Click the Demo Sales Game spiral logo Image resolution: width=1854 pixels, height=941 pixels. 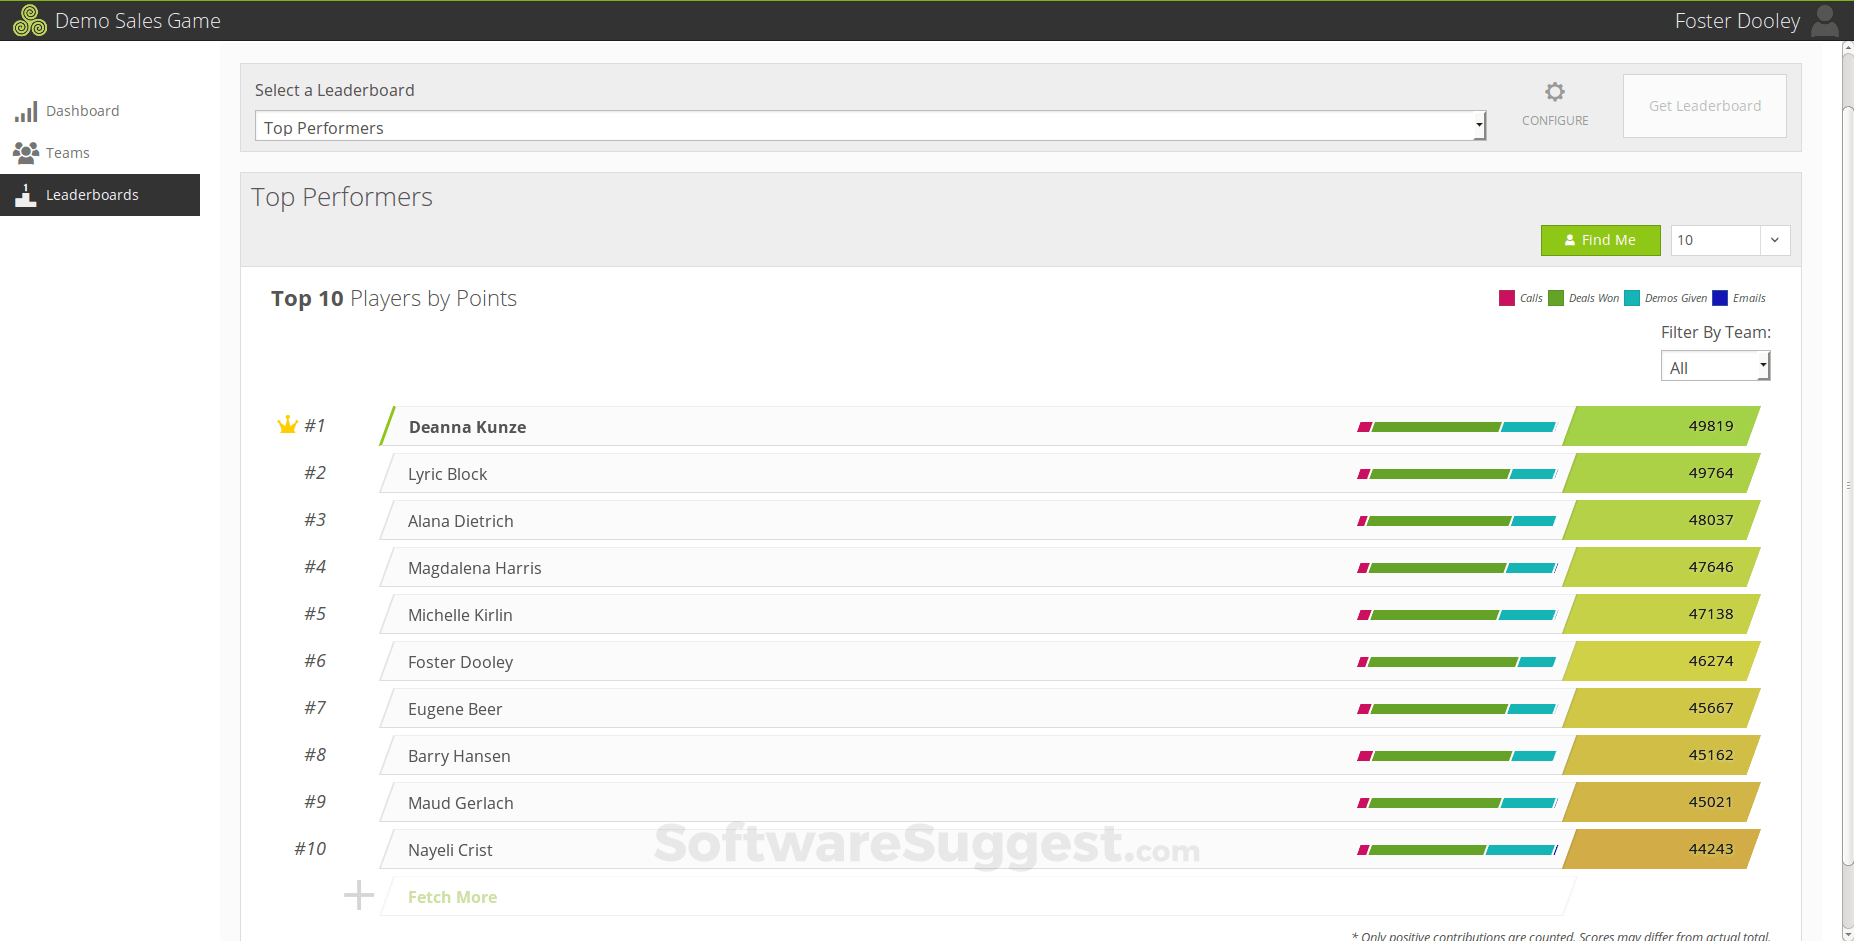(x=30, y=21)
